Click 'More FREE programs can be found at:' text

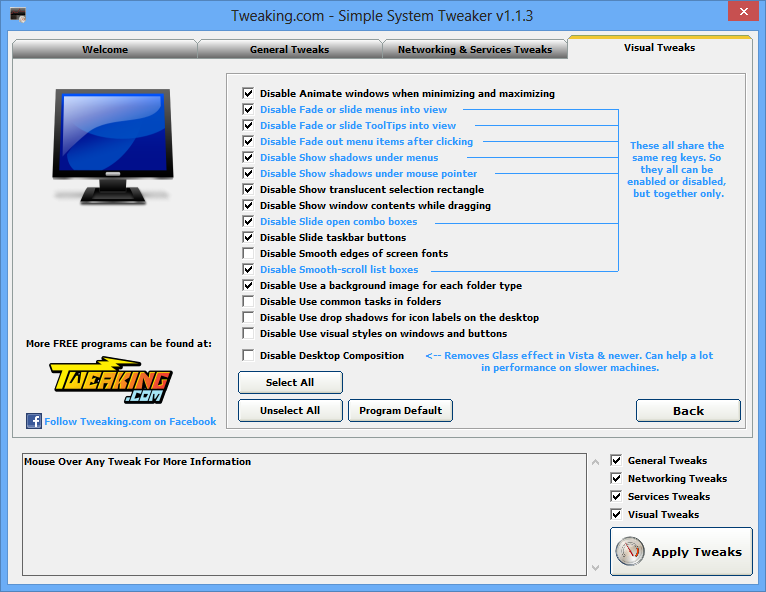[119, 343]
